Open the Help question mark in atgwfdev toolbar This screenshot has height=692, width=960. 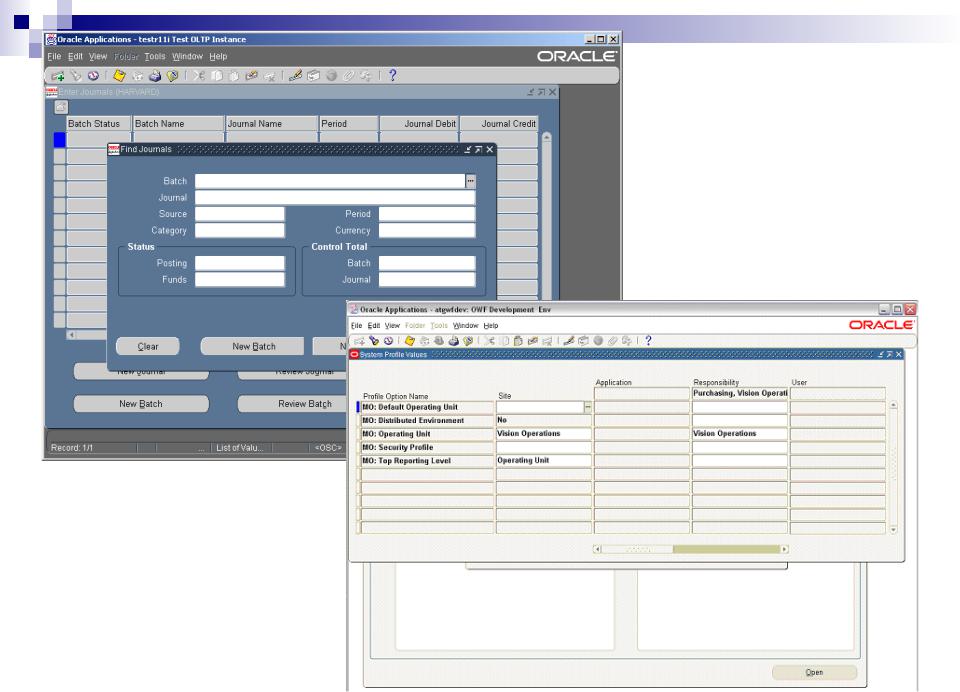pyautogui.click(x=648, y=340)
